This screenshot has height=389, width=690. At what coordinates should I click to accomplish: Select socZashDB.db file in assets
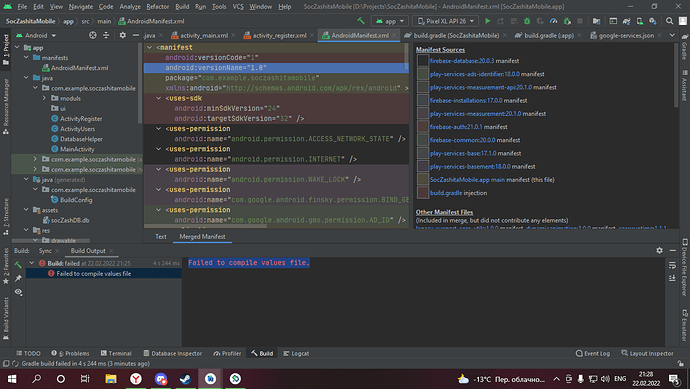click(x=66, y=220)
